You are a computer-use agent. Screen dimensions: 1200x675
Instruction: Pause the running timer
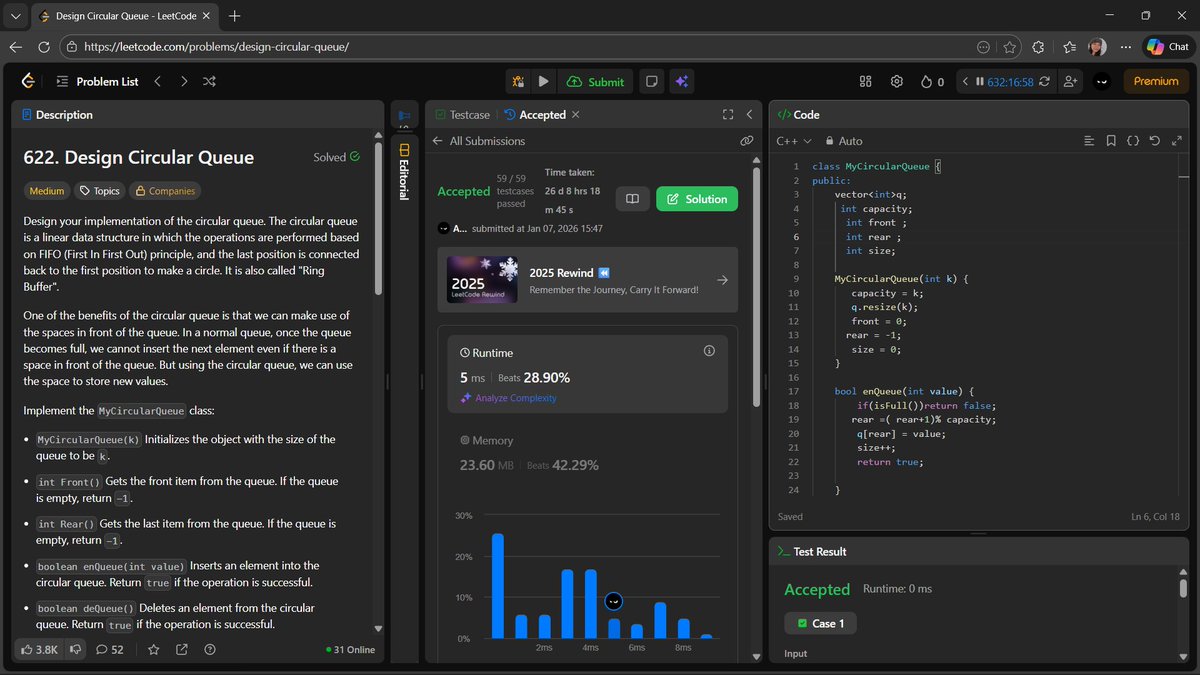tap(980, 82)
